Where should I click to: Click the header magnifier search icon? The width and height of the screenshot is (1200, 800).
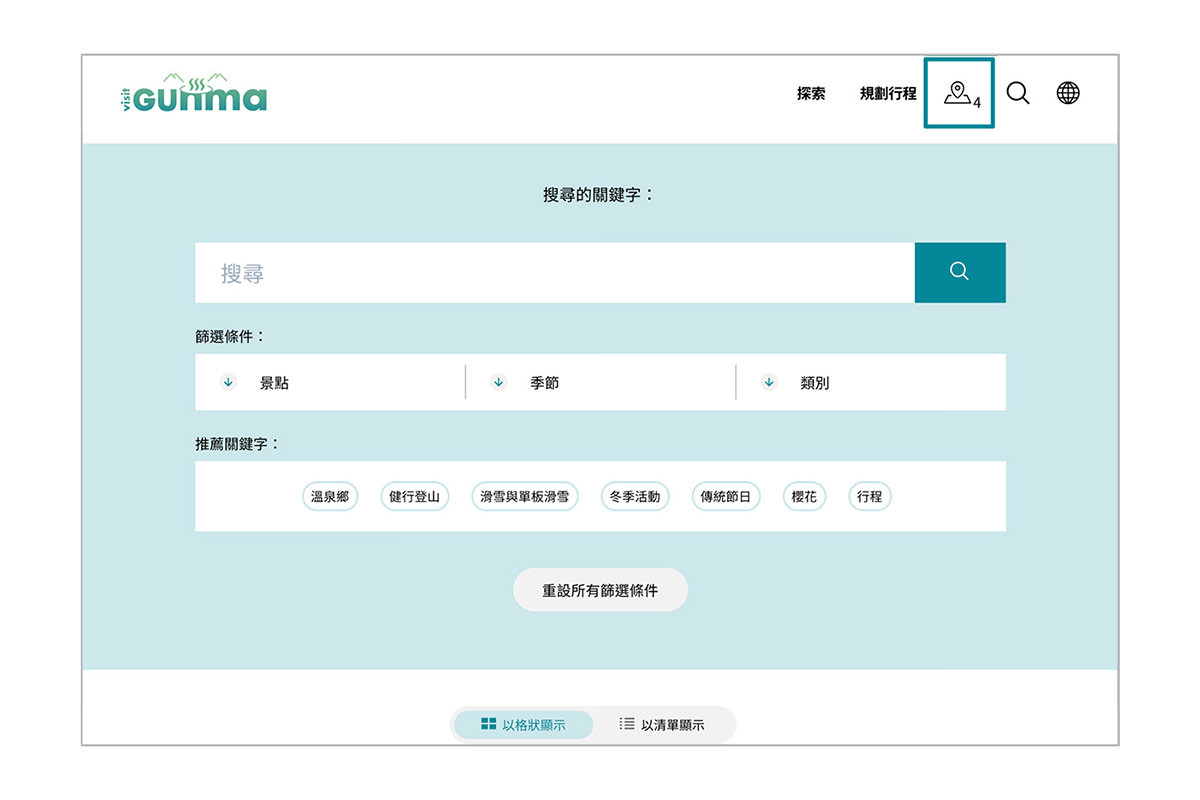click(x=1018, y=94)
